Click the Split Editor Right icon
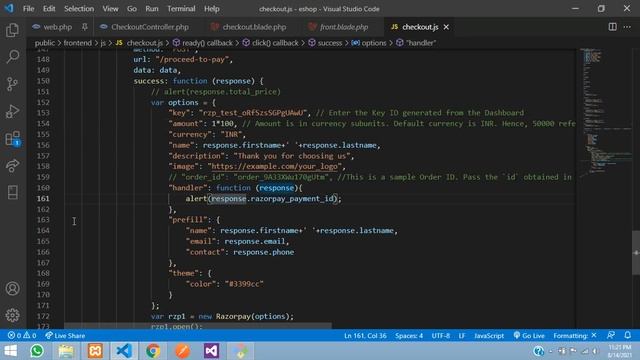This screenshot has height=360, width=640. click(612, 27)
